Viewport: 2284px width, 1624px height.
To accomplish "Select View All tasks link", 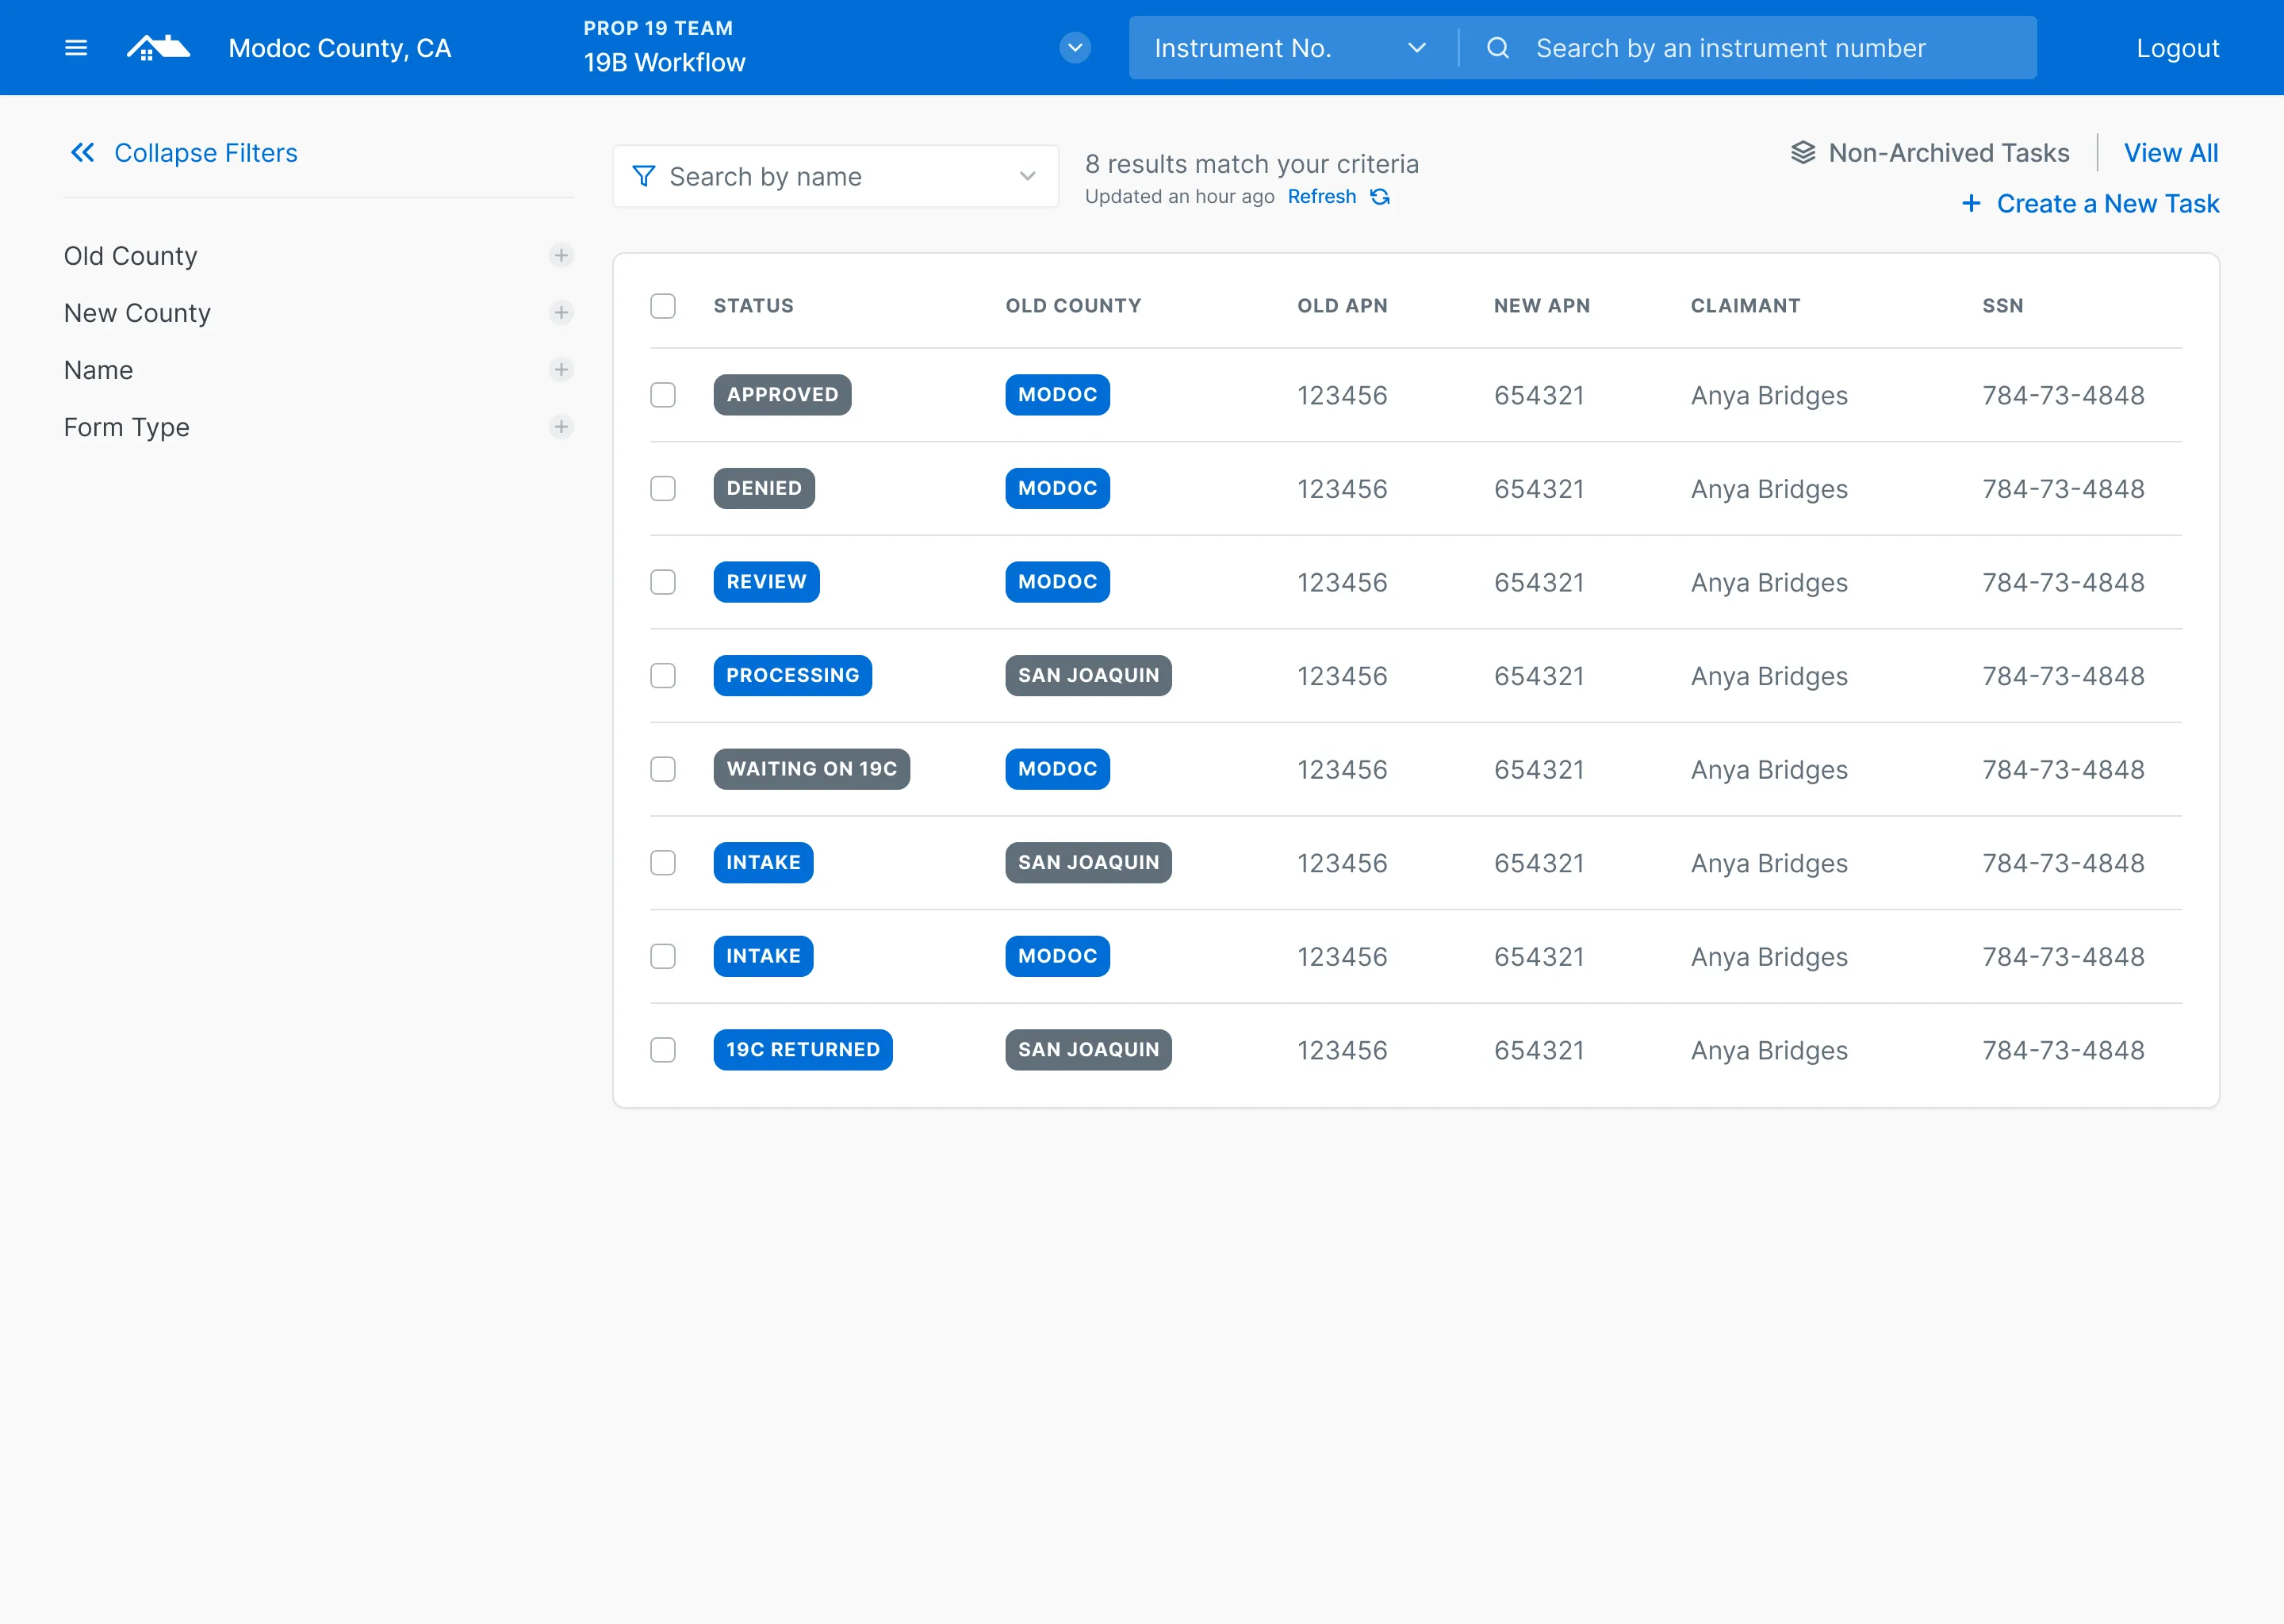I will (x=2171, y=151).
